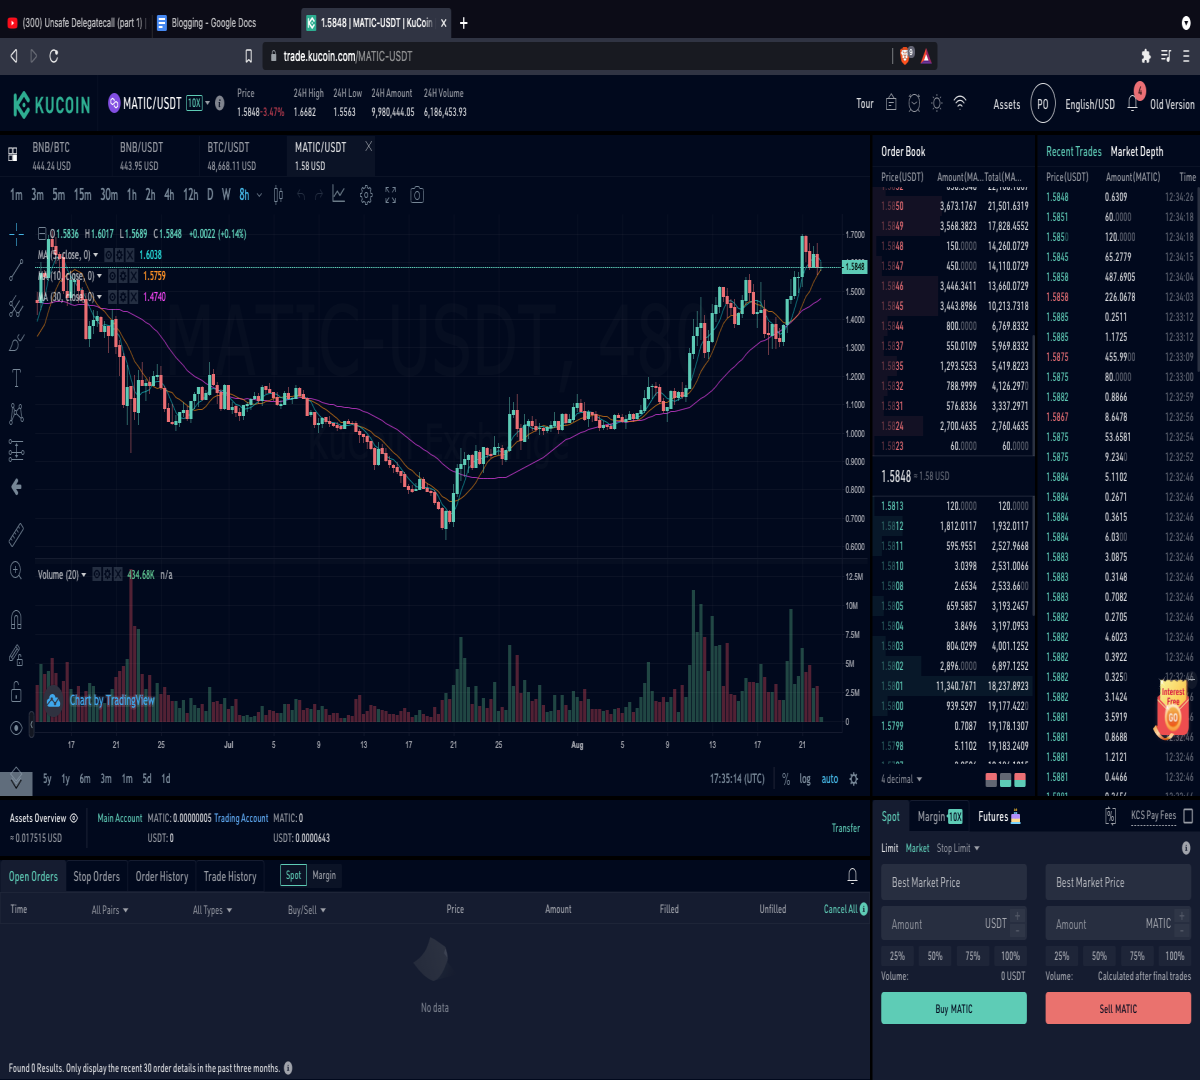
Task: Click the brightness theme icon in header
Action: pyautogui.click(x=937, y=103)
